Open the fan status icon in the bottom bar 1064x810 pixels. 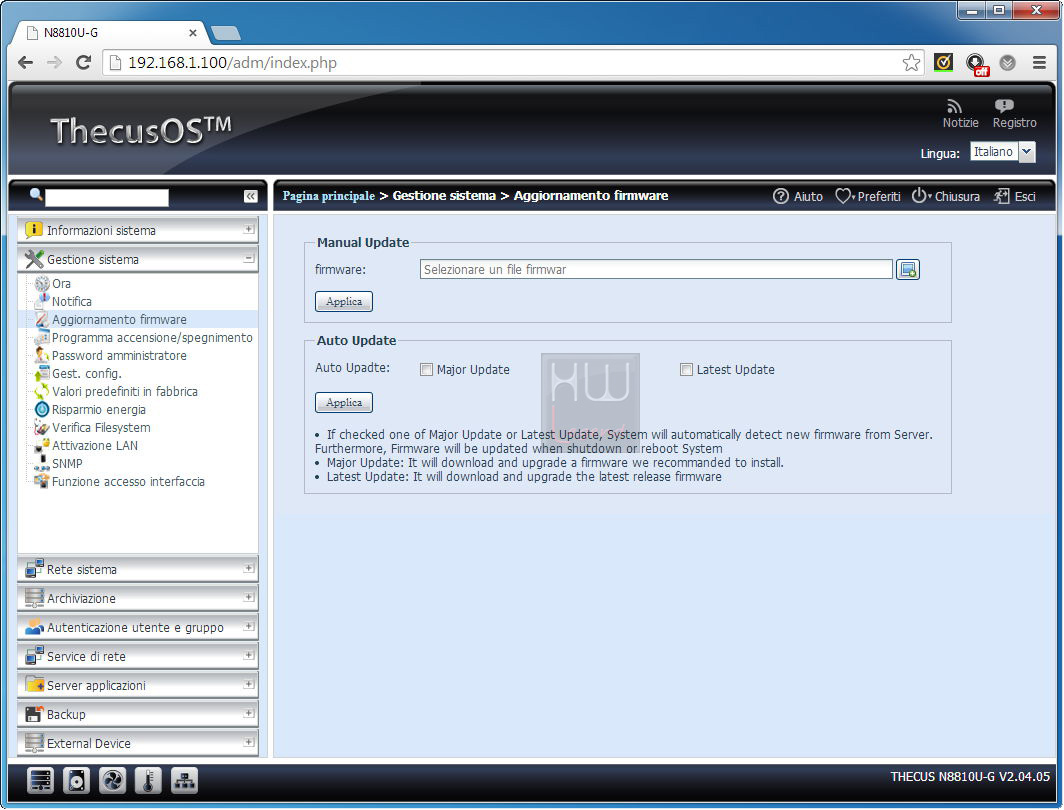tap(112, 781)
